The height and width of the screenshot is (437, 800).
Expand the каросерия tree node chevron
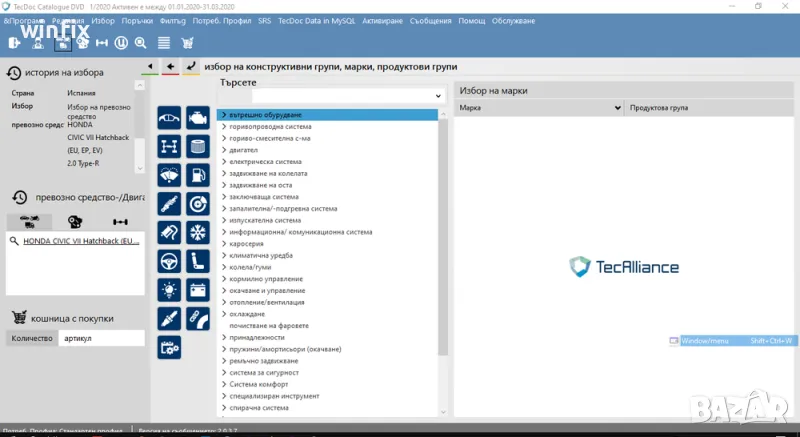pos(224,244)
